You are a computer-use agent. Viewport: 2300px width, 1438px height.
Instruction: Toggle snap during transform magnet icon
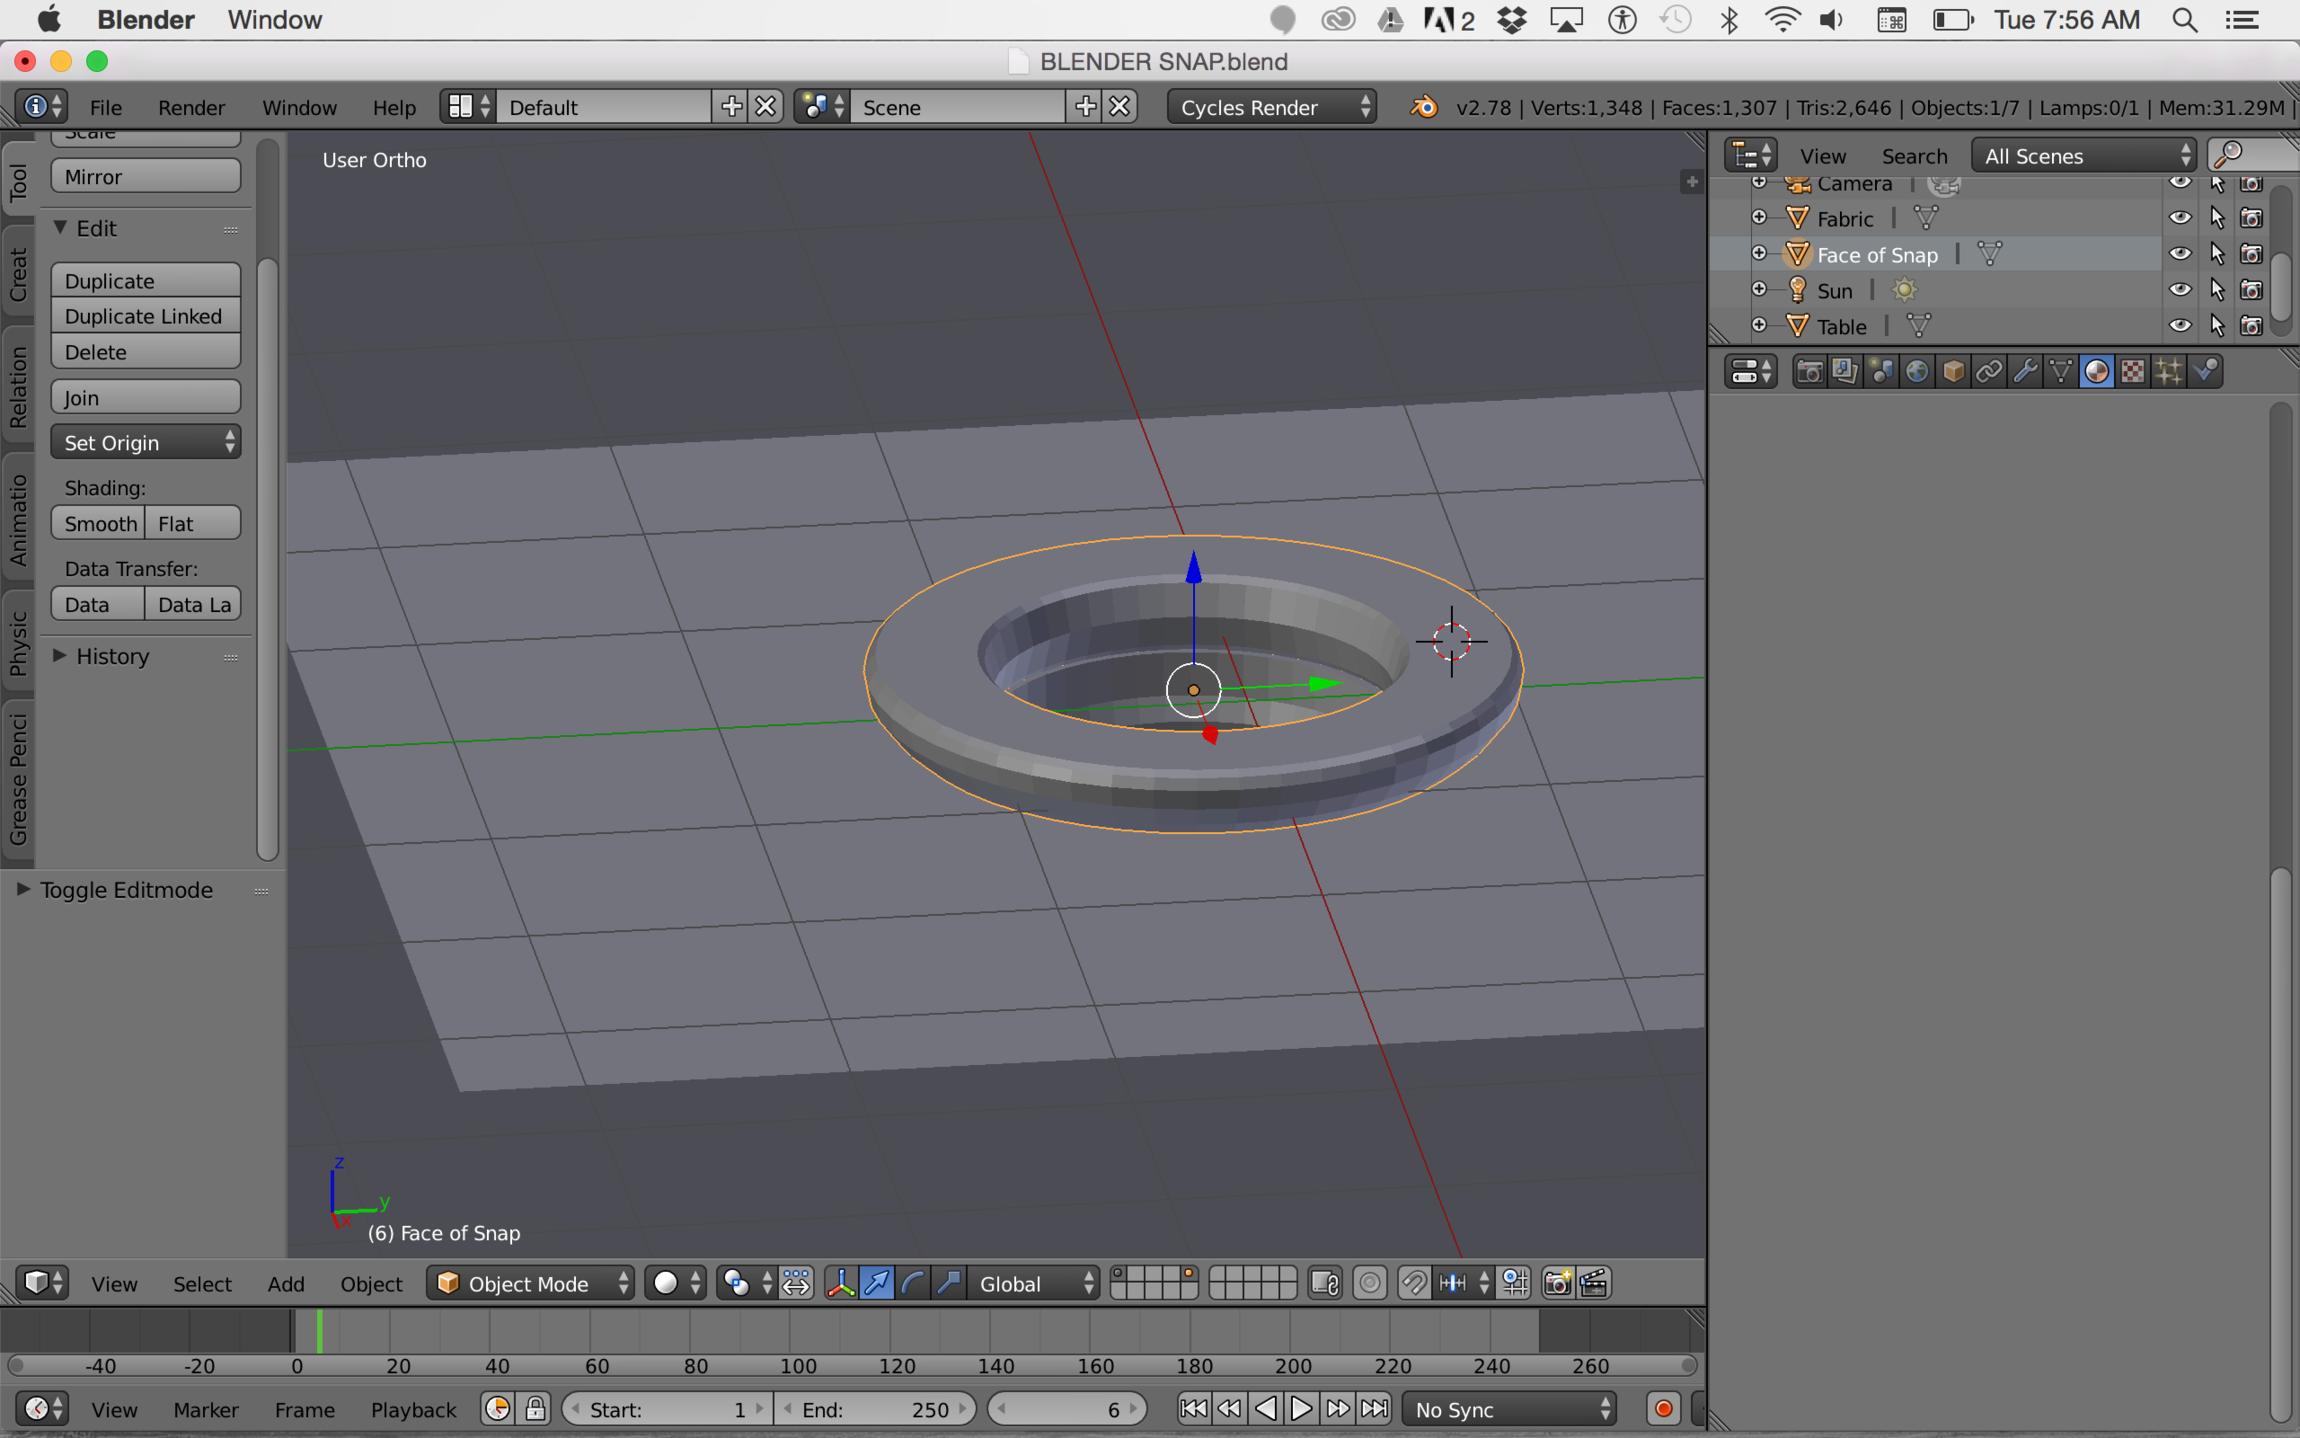[1413, 1283]
